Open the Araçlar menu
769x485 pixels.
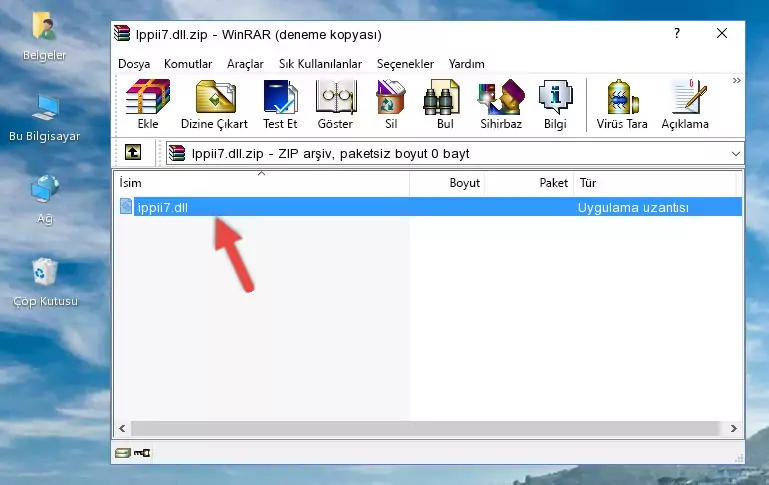pyautogui.click(x=245, y=64)
